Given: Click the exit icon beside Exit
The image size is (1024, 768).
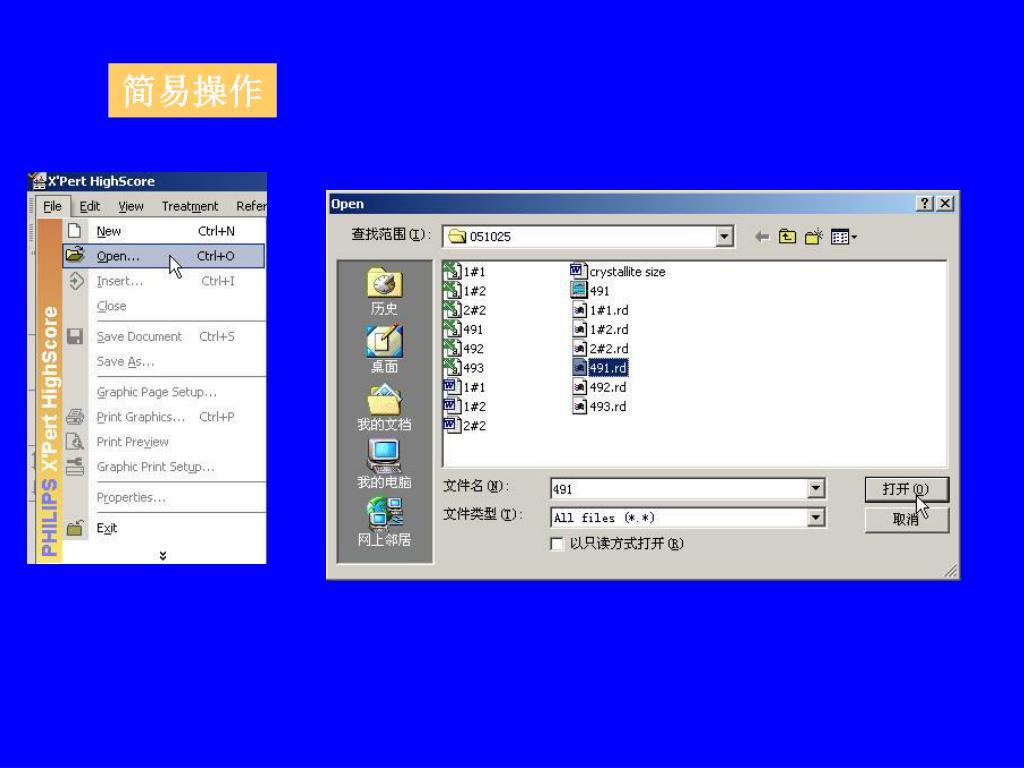Looking at the screenshot, I should coord(75,527).
